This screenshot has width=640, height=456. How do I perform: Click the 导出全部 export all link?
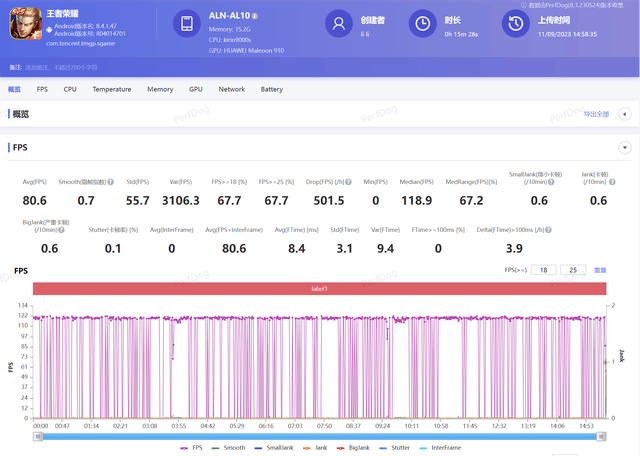click(x=596, y=114)
